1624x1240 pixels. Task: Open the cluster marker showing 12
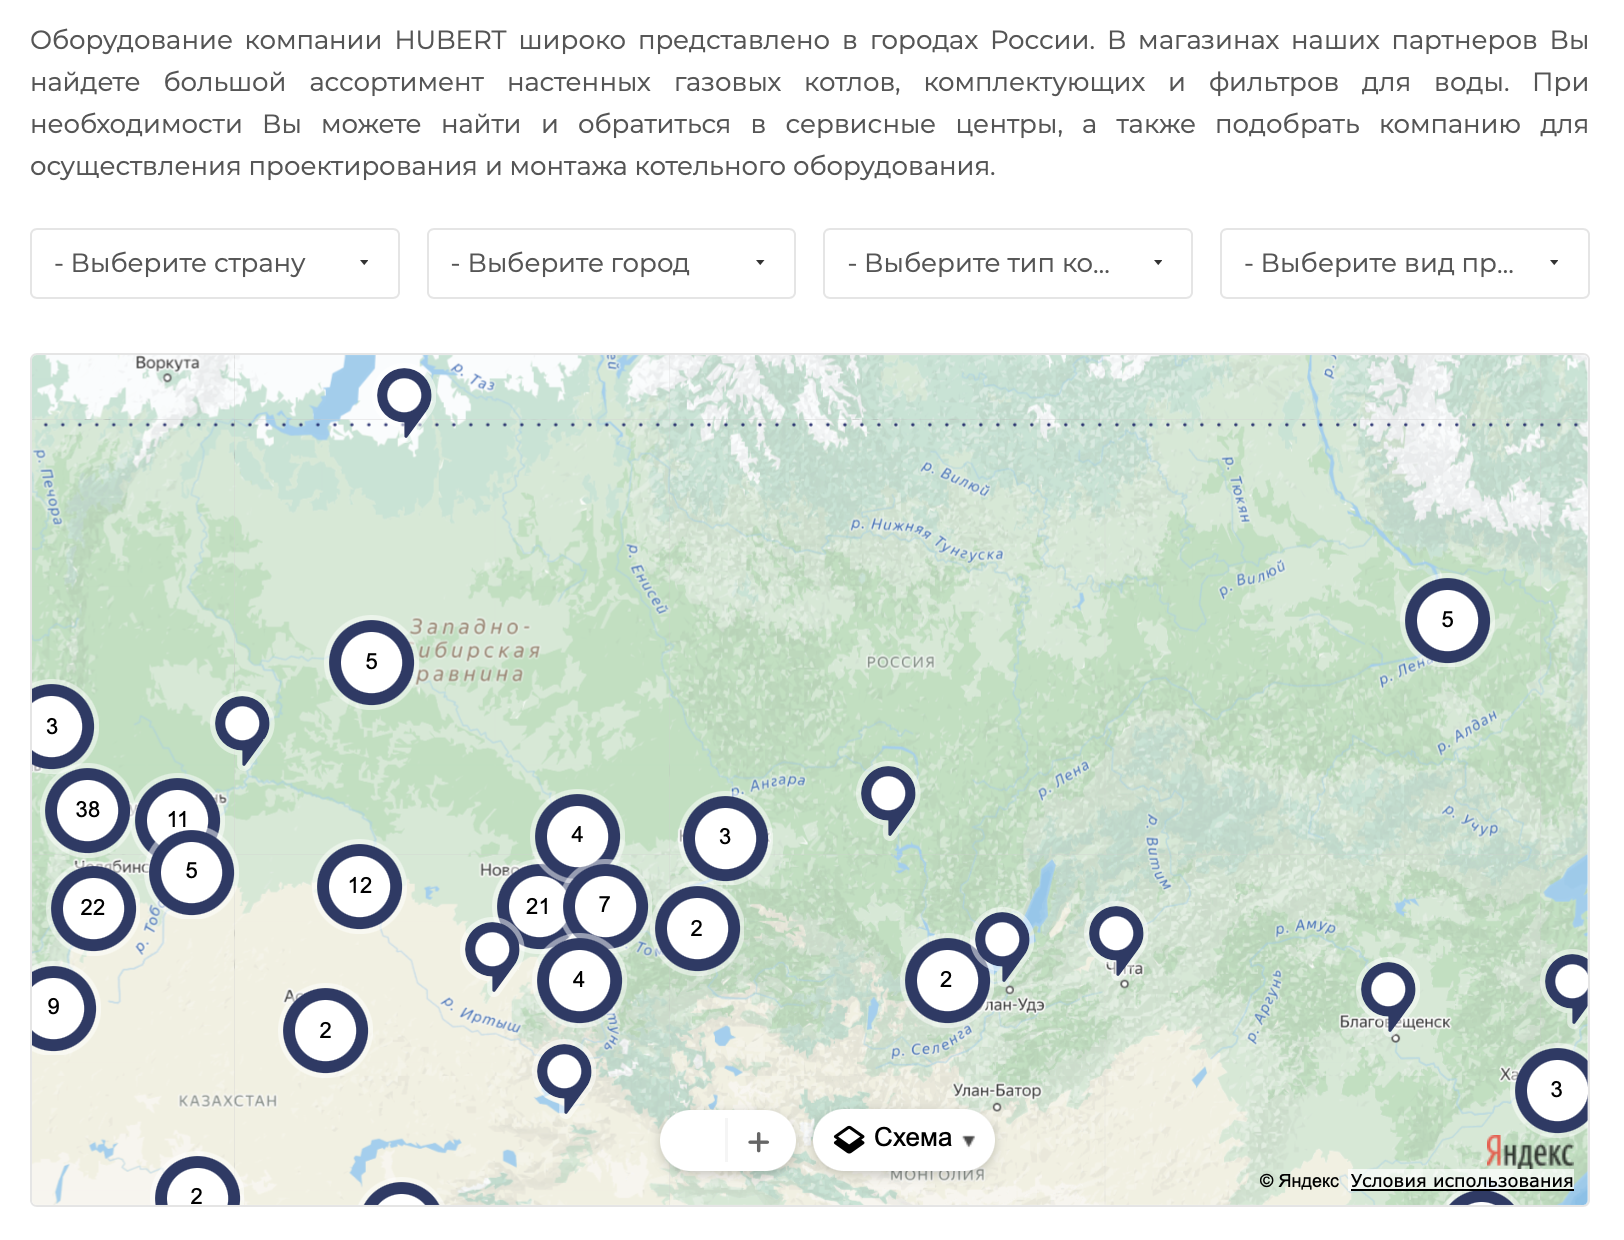coord(360,886)
